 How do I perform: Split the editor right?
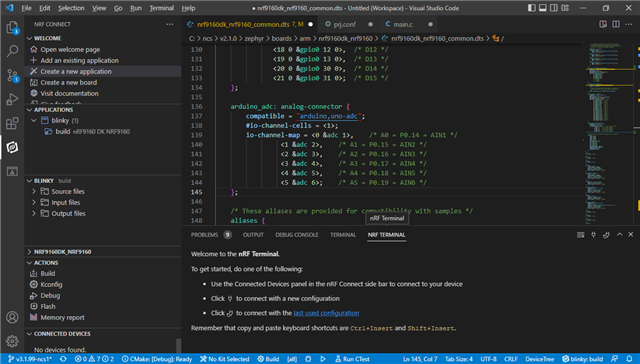[x=616, y=24]
